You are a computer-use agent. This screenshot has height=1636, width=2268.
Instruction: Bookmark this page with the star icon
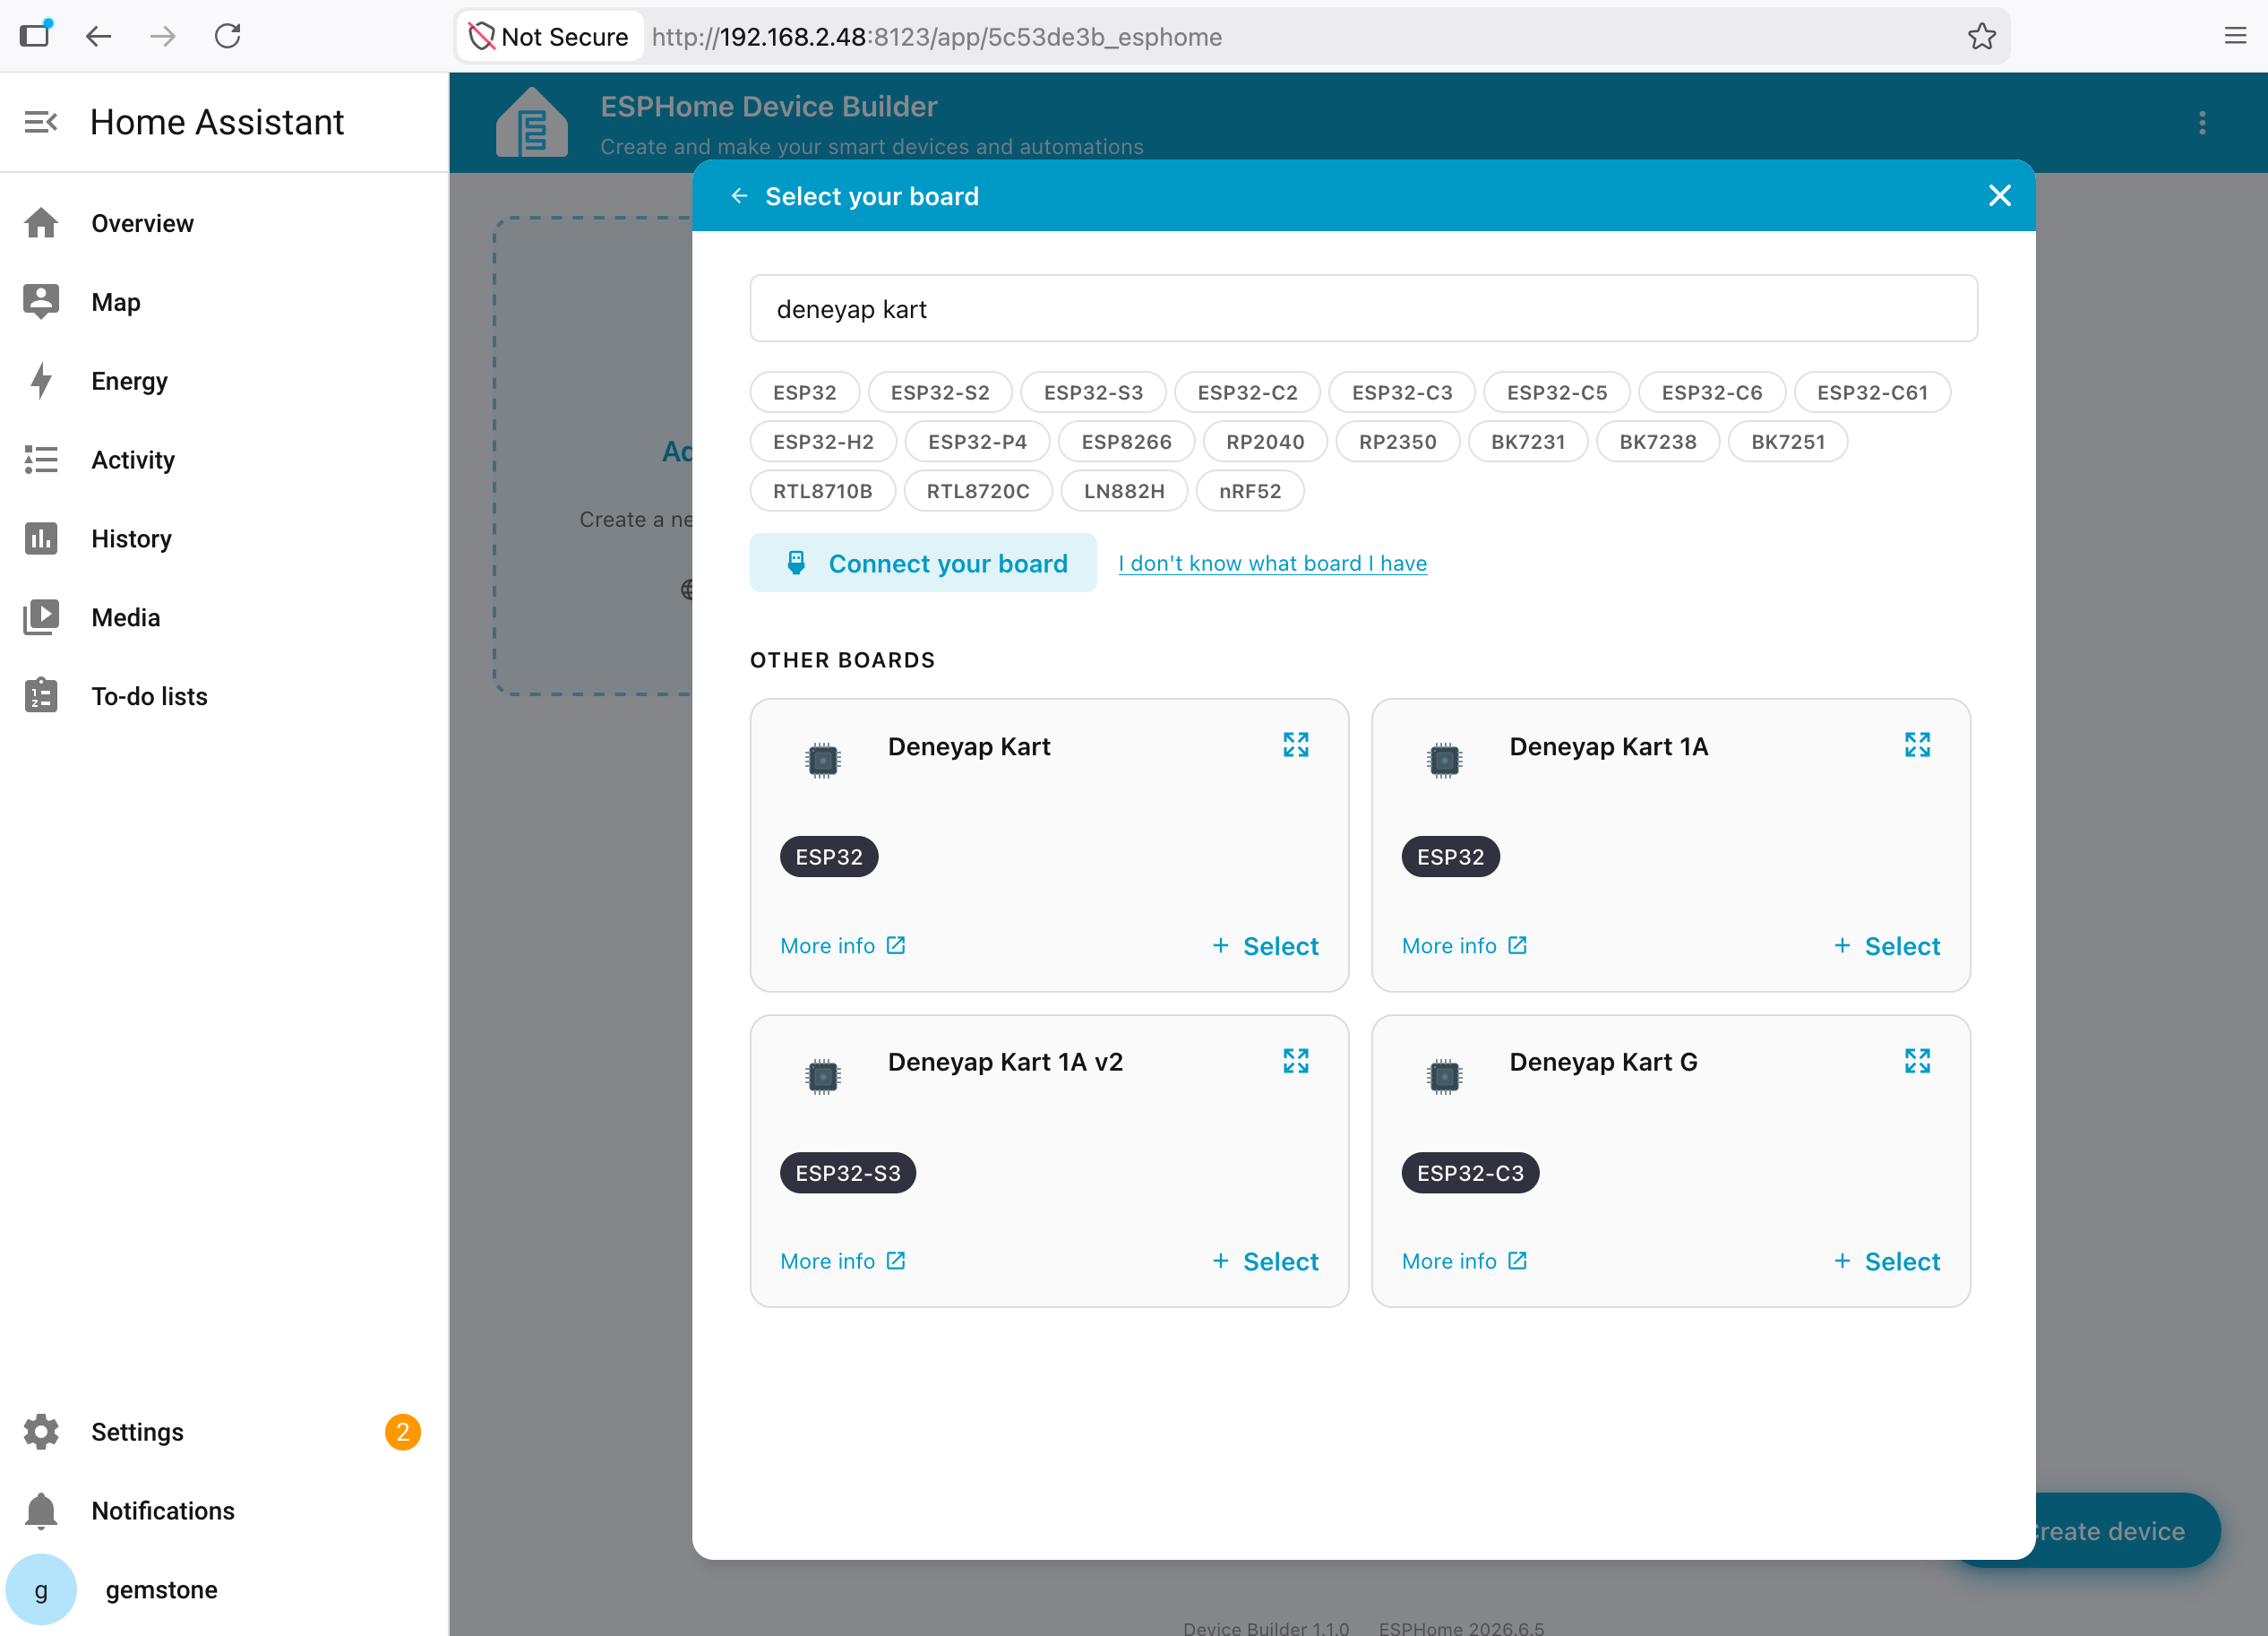(1981, 37)
